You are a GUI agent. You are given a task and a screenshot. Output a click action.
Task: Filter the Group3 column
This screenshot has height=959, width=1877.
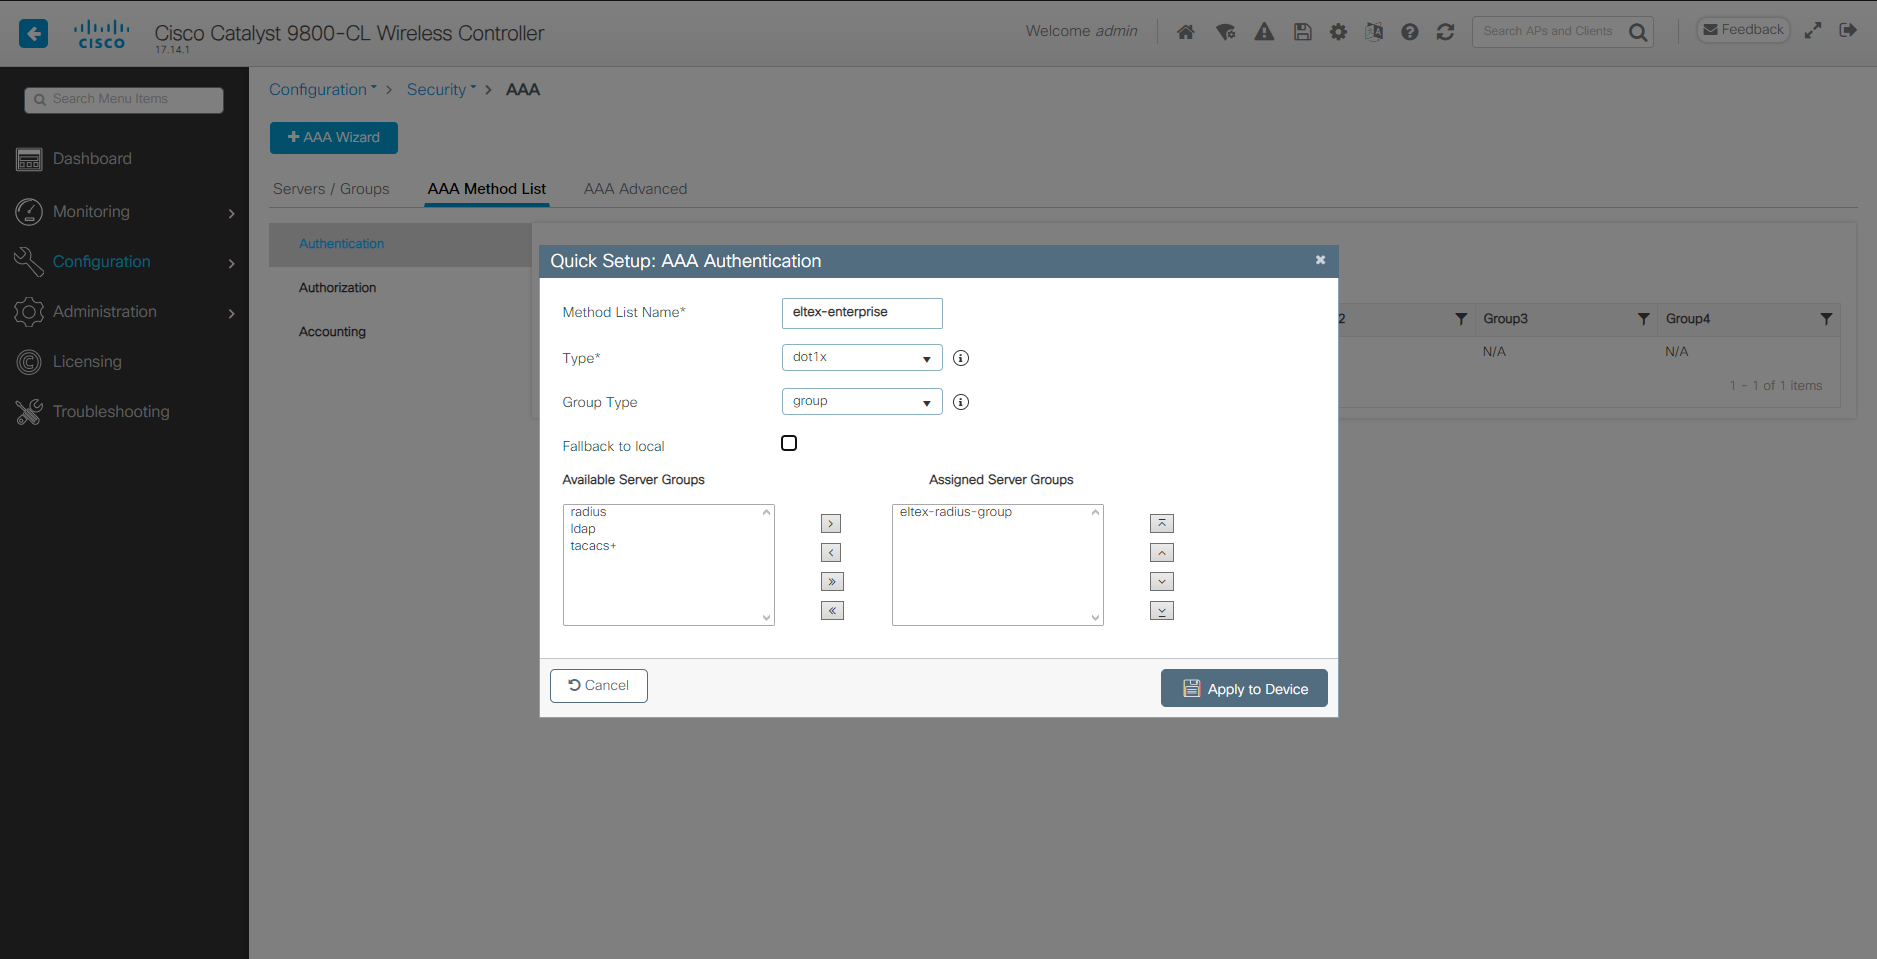pyautogui.click(x=1643, y=319)
